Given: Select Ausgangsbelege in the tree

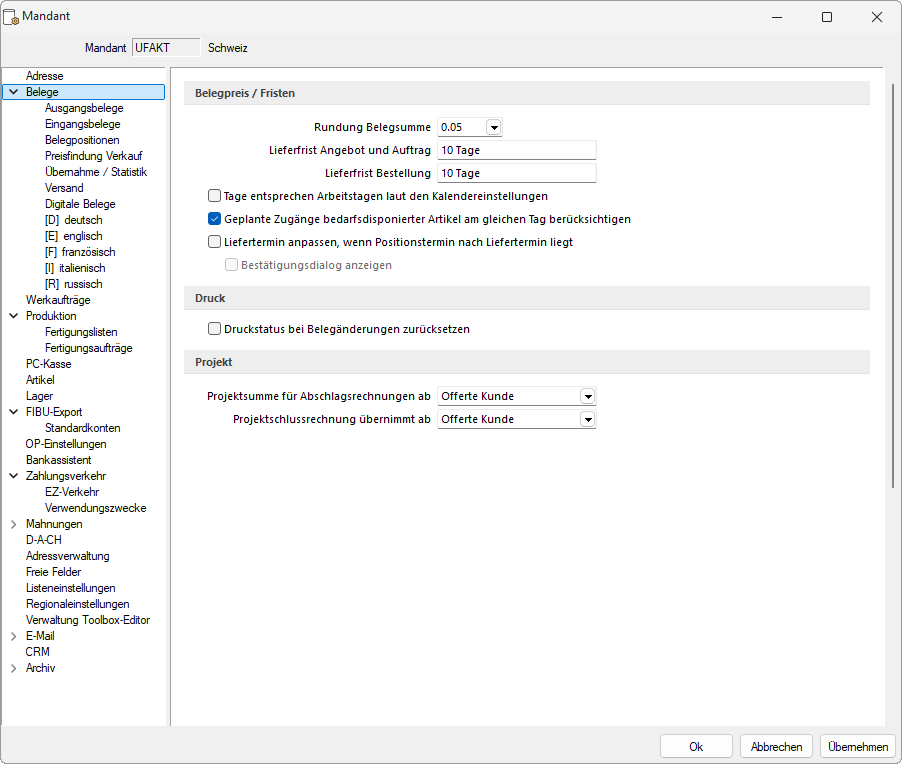Looking at the screenshot, I should point(84,108).
